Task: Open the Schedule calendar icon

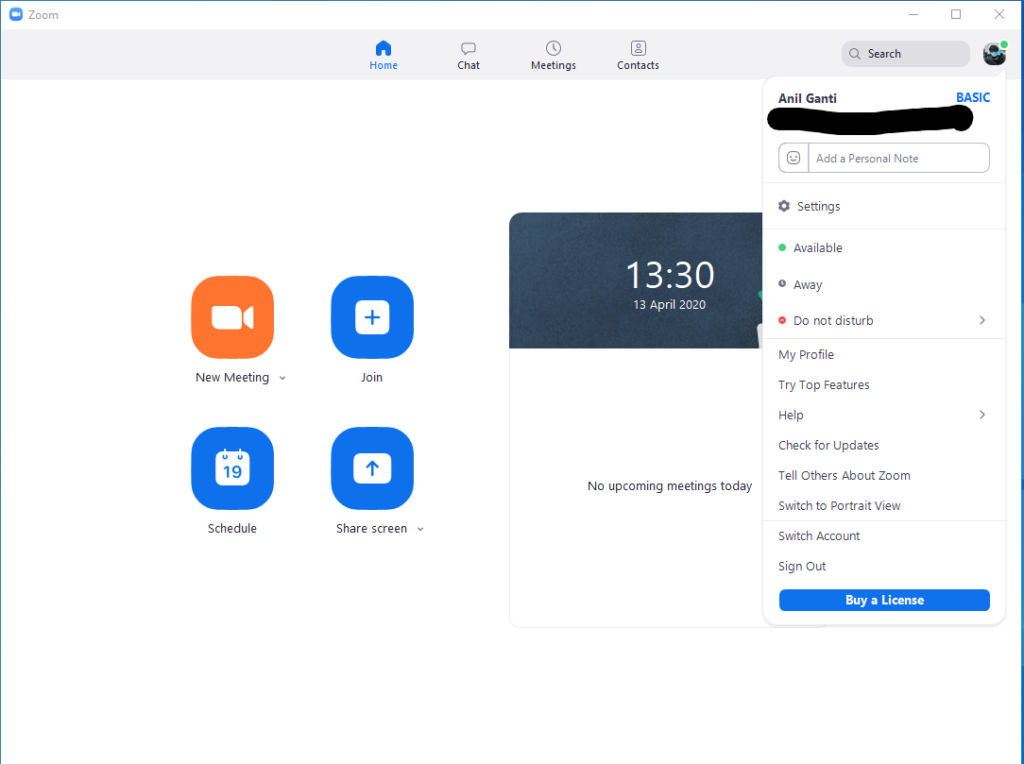Action: 232,468
